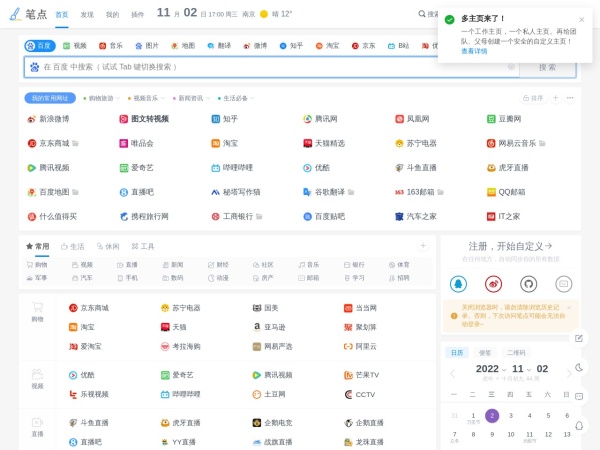Image resolution: width=600 pixels, height=450 pixels.
Task: Switch to 首页 top tab
Action: [62, 15]
